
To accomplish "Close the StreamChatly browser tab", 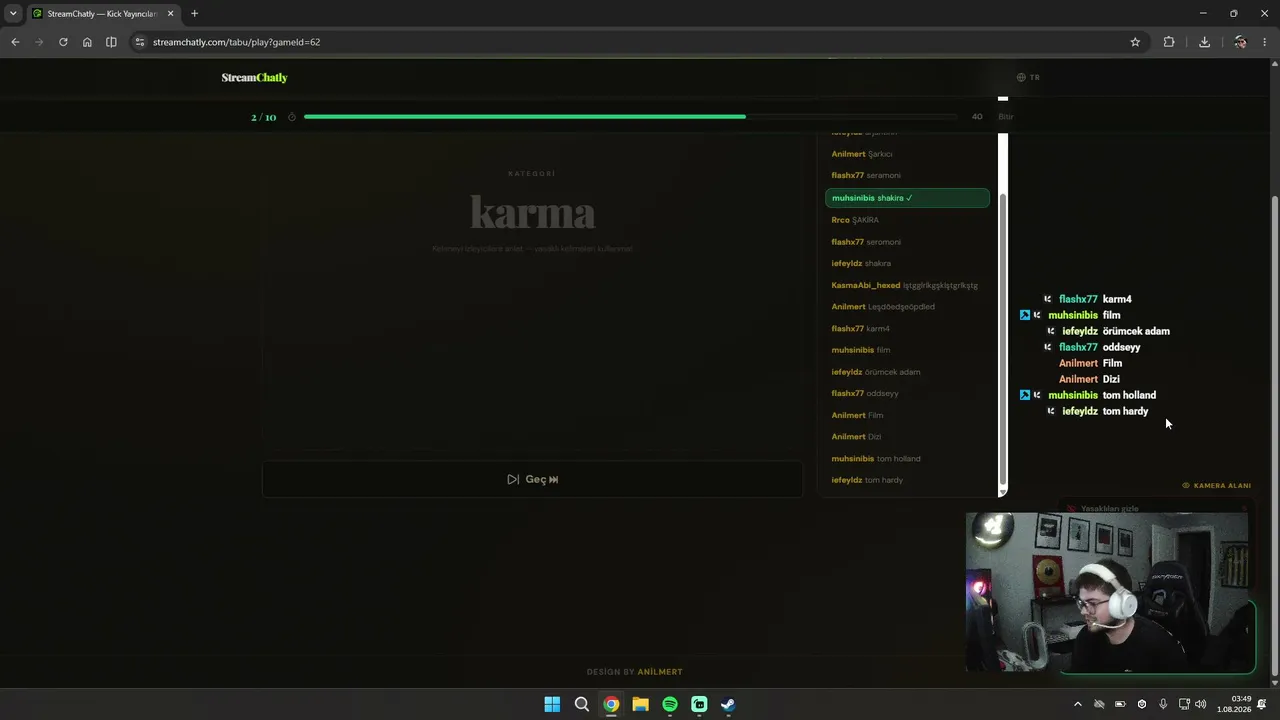I will tap(170, 14).
